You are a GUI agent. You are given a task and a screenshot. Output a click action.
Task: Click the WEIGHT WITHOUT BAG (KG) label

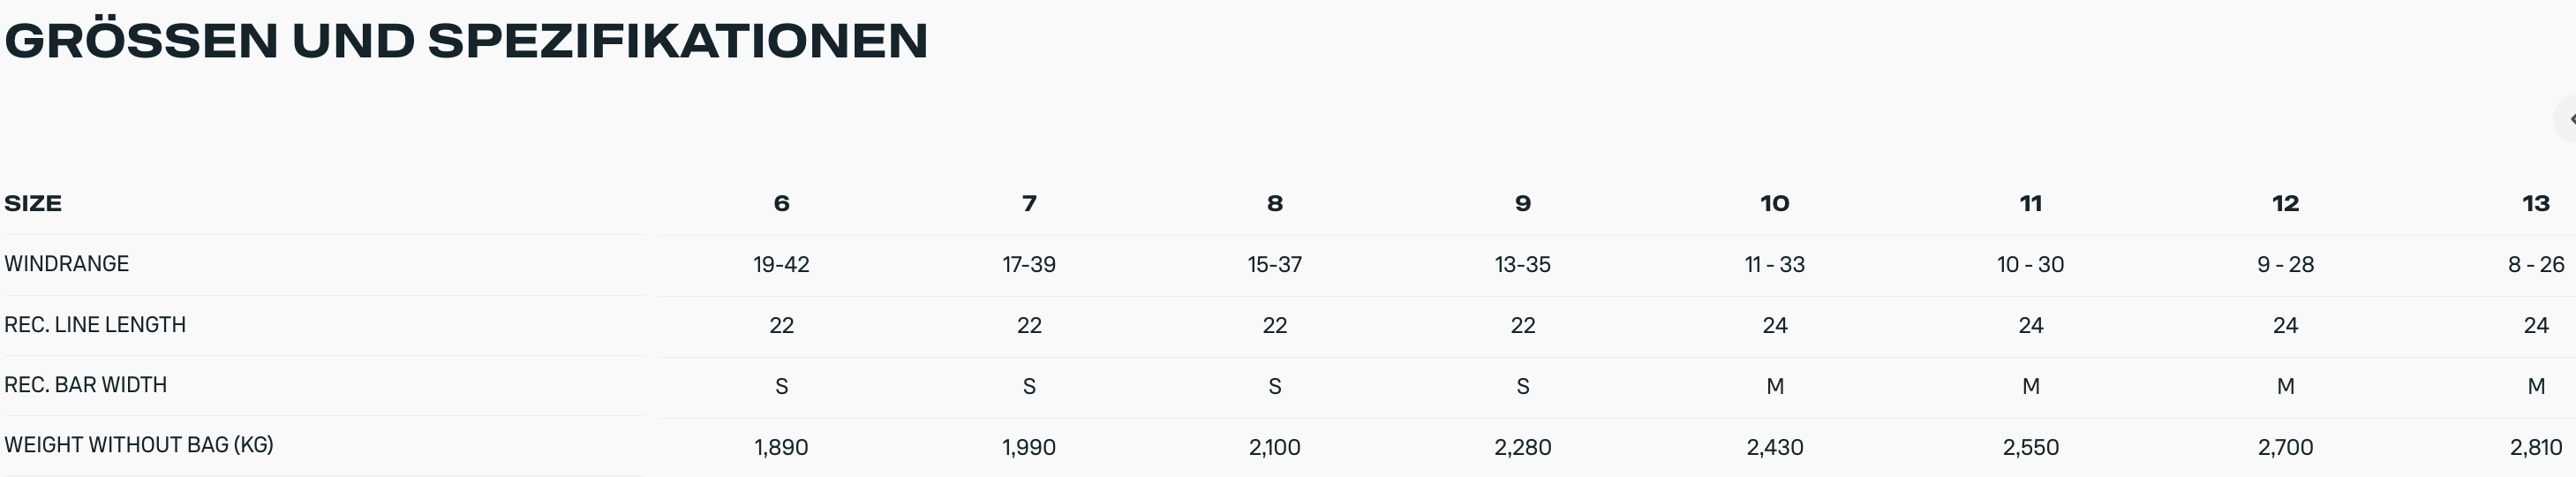click(139, 445)
